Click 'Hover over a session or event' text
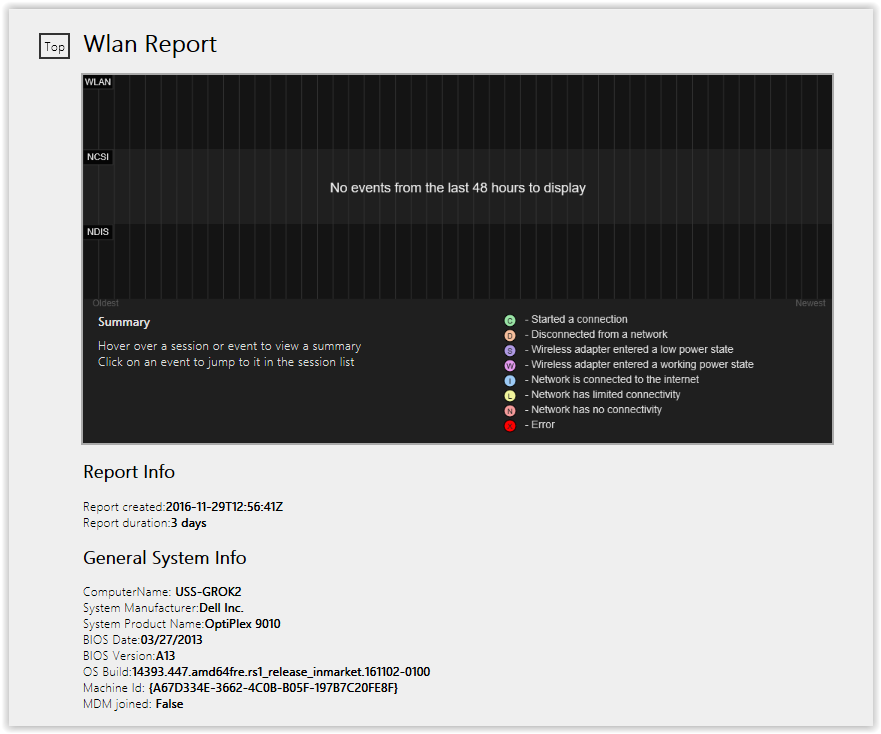Image resolution: width=881 pixels, height=734 pixels. tap(229, 346)
